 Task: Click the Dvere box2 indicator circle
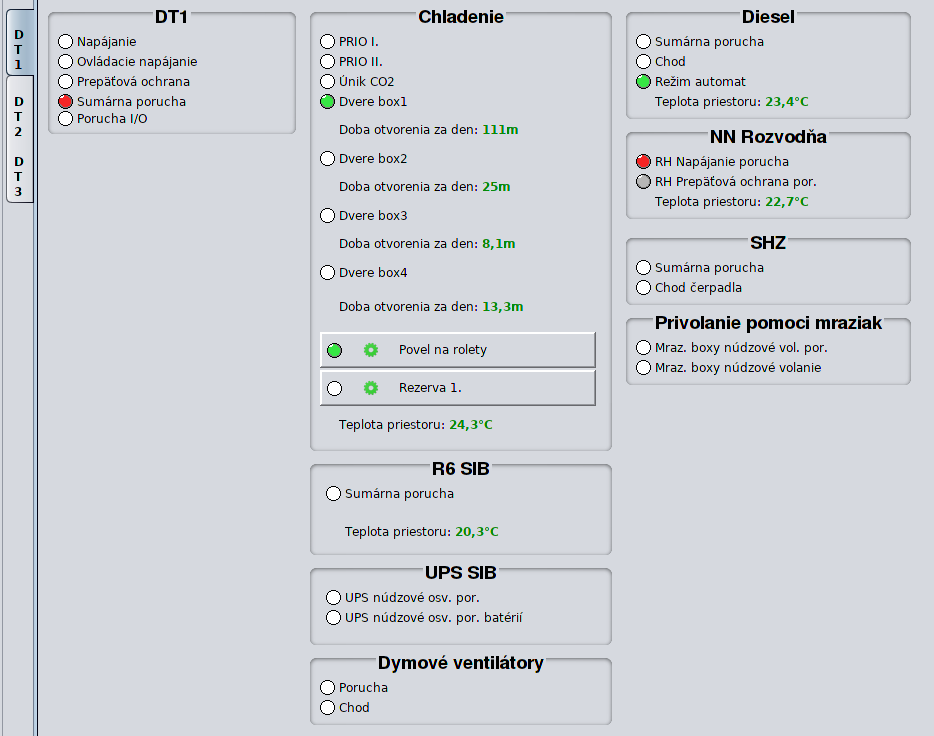click(327, 159)
